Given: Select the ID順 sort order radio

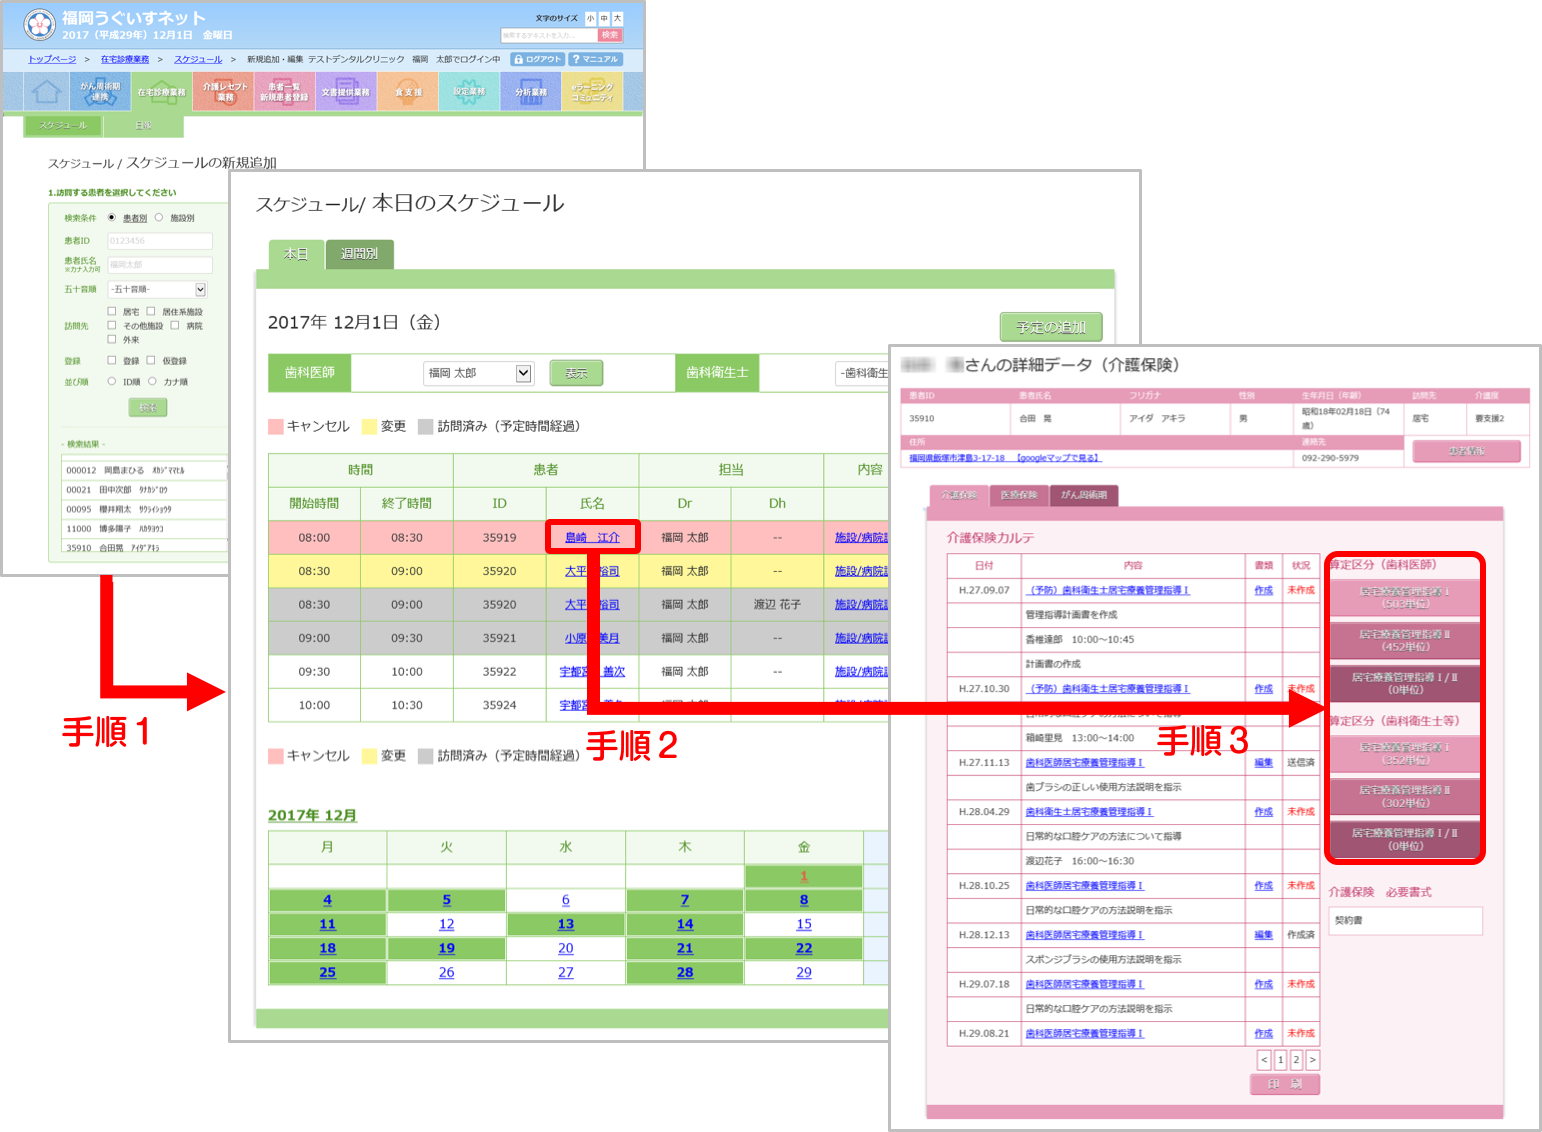Looking at the screenshot, I should tap(112, 381).
